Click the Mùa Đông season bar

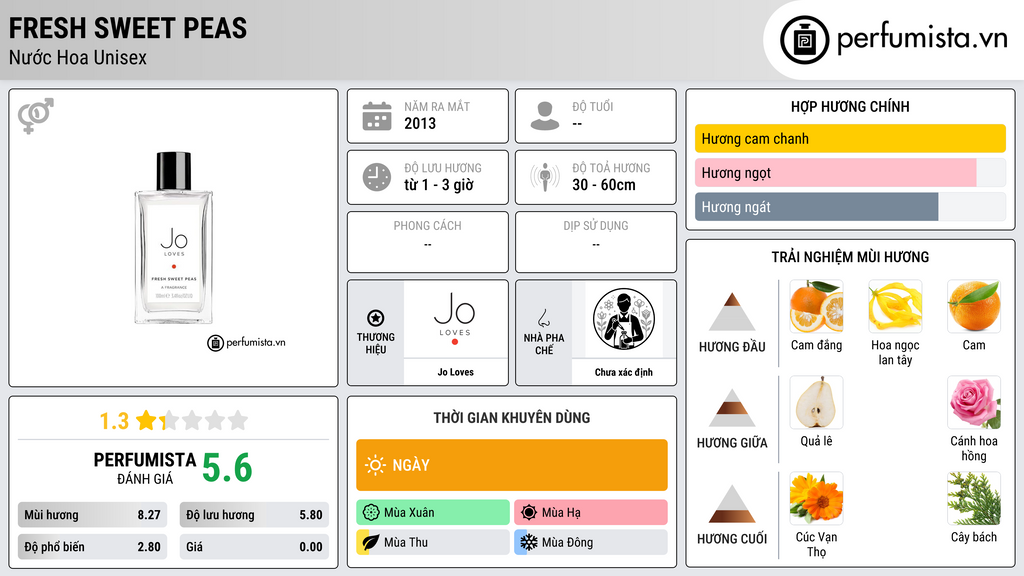[591, 543]
